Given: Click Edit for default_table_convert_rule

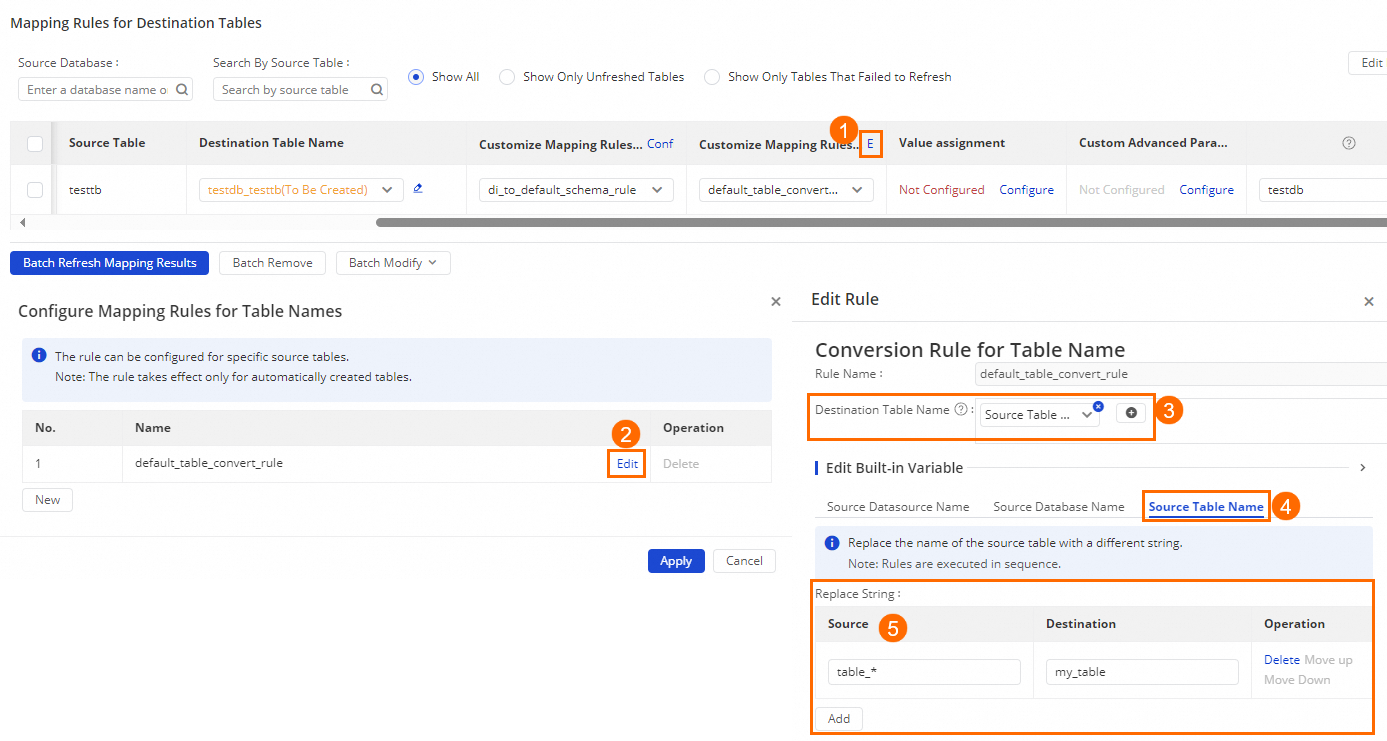Looking at the screenshot, I should coord(627,464).
